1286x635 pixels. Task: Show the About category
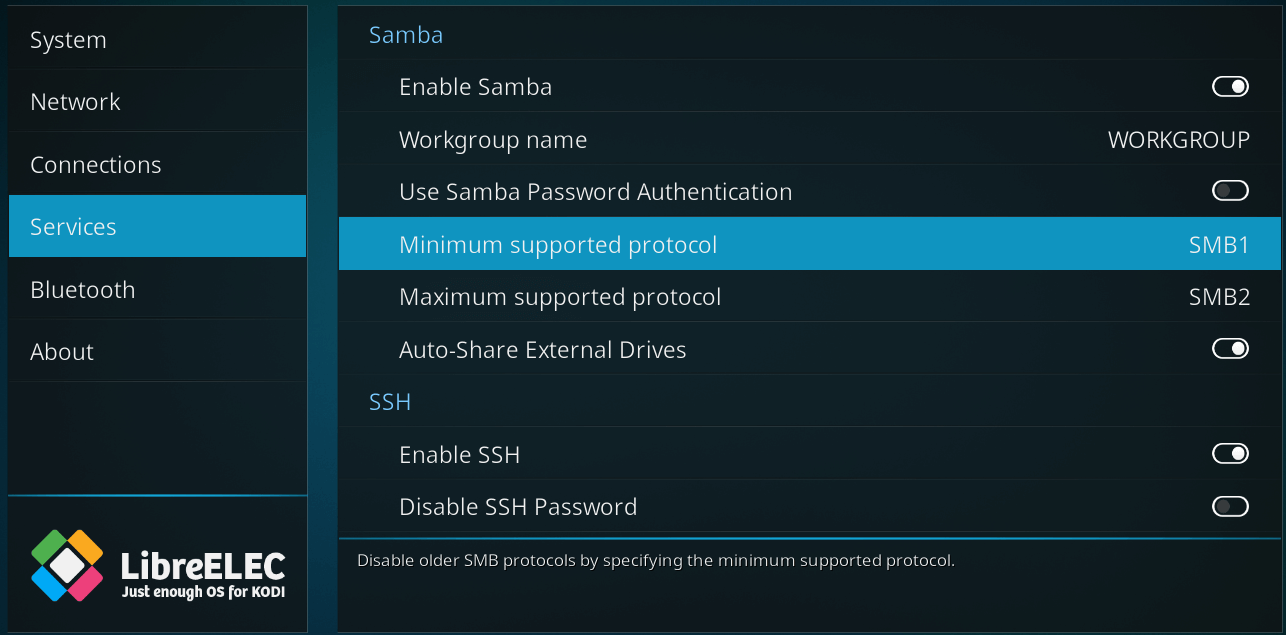[62, 352]
